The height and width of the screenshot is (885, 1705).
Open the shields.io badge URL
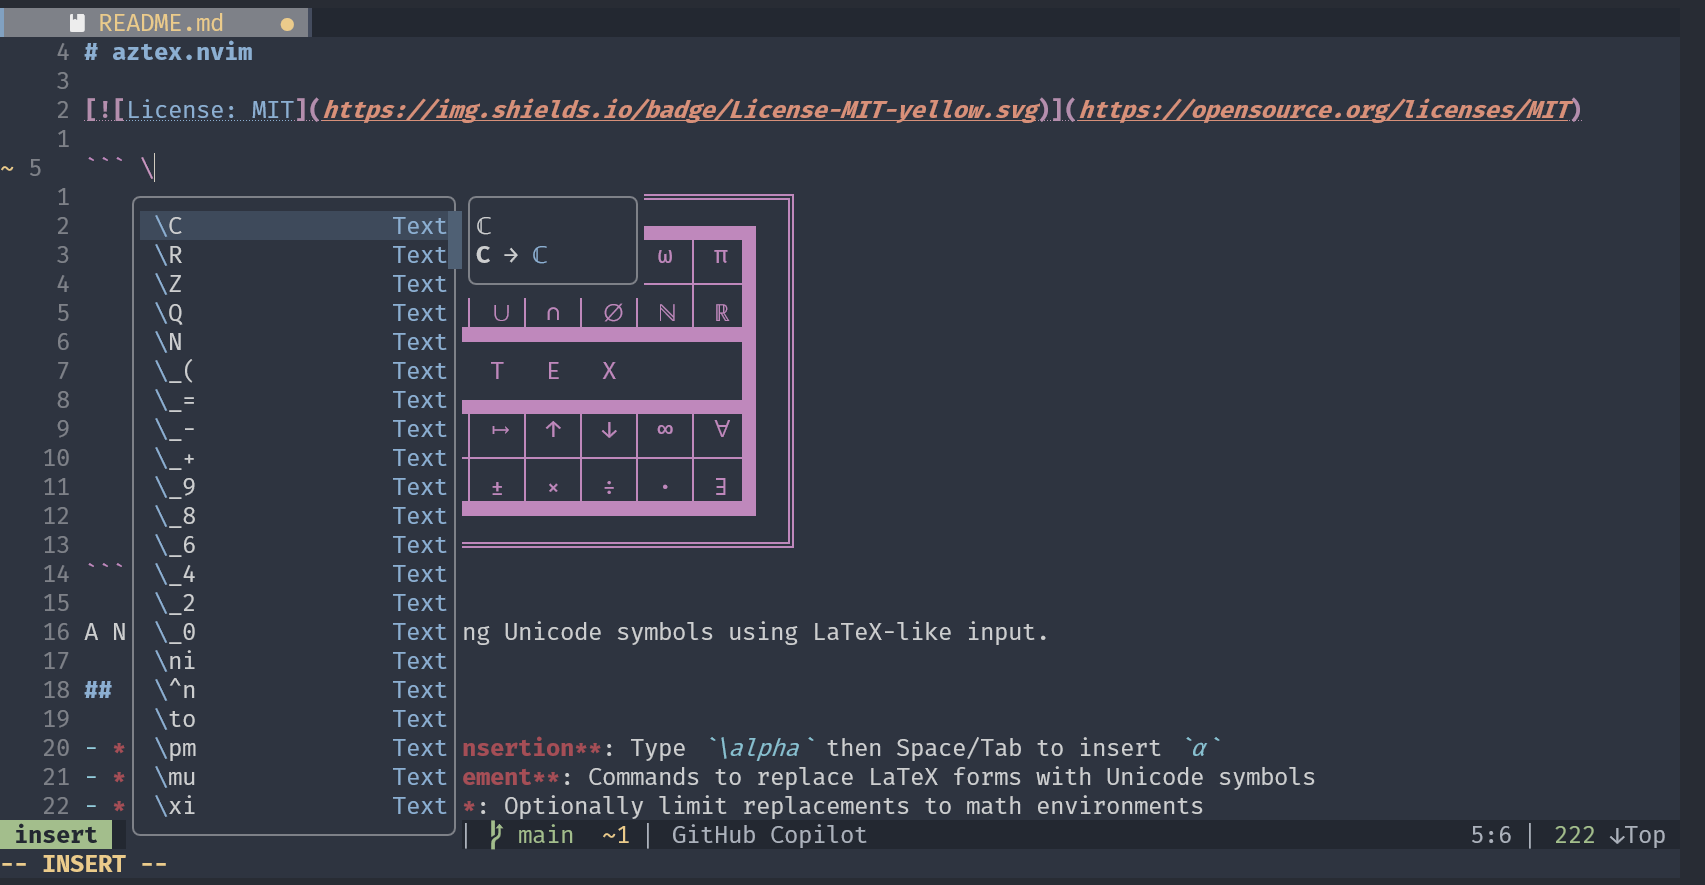[x=680, y=110]
